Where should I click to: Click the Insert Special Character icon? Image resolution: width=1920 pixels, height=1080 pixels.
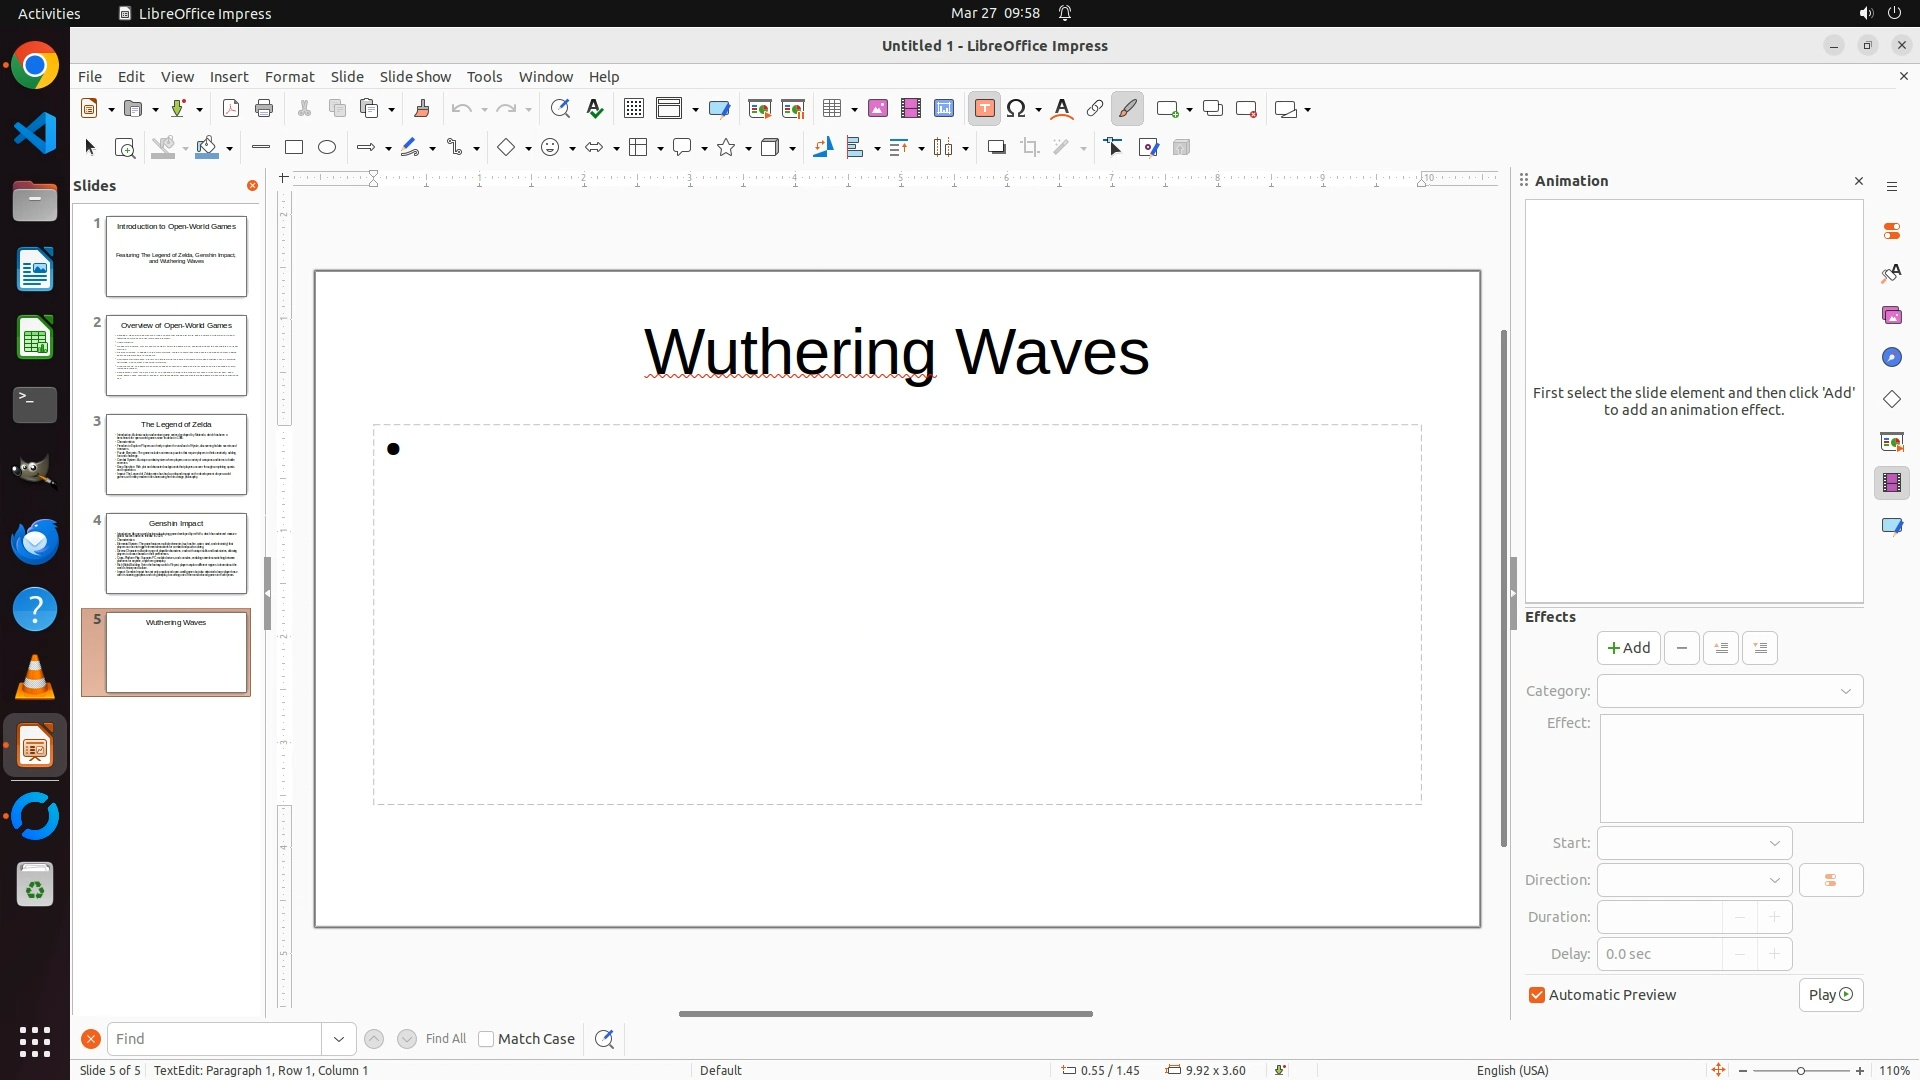click(1017, 109)
